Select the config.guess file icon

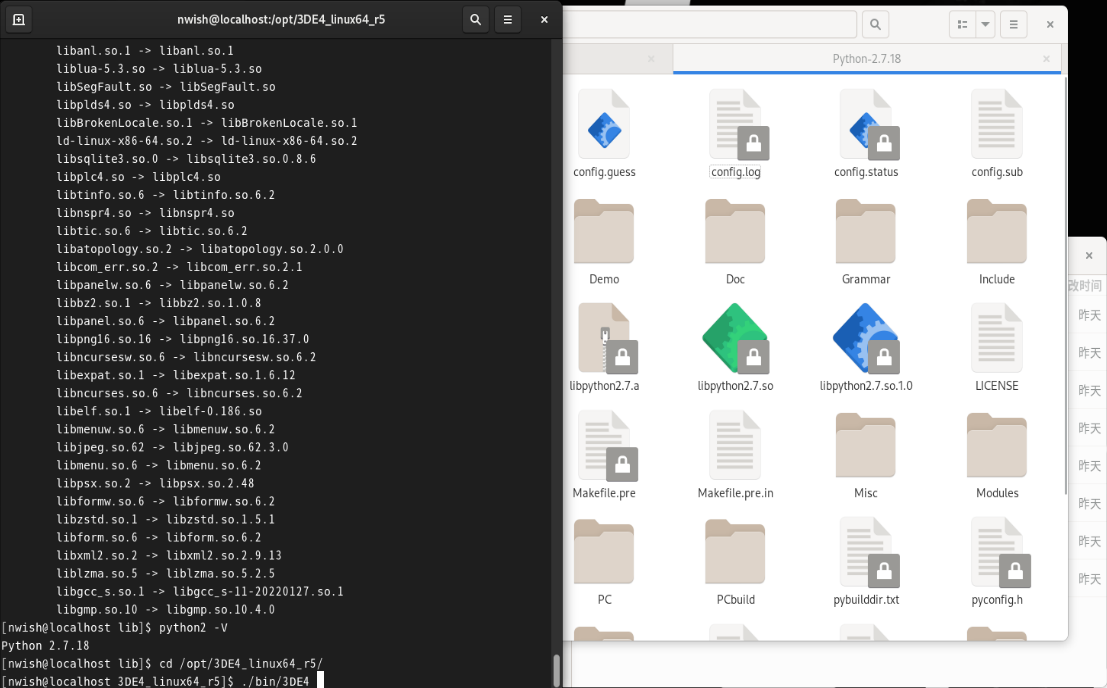(x=604, y=125)
